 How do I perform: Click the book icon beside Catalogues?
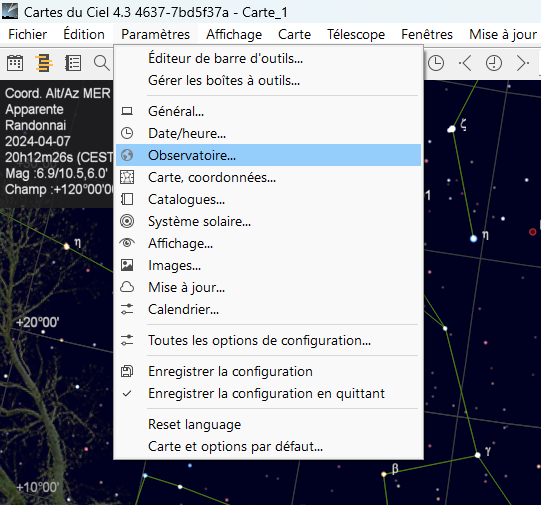pyautogui.click(x=127, y=199)
